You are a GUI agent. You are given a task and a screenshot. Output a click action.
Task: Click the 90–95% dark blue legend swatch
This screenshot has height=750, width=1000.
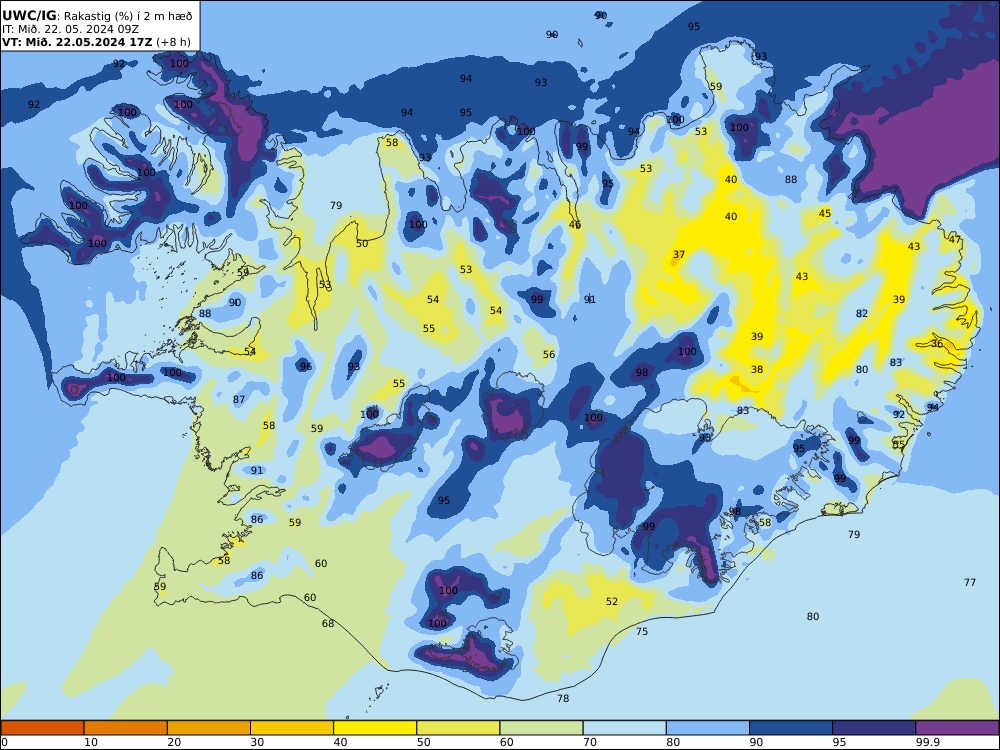[791, 728]
